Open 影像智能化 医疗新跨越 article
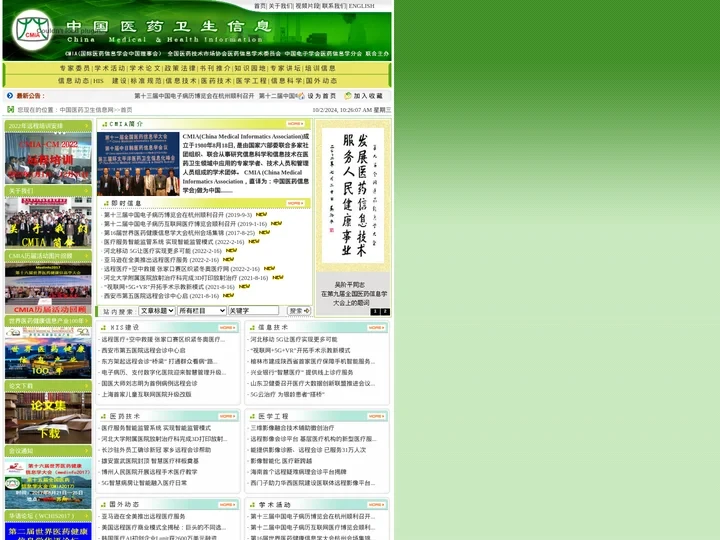The height and width of the screenshot is (540, 720). [x=281, y=461]
